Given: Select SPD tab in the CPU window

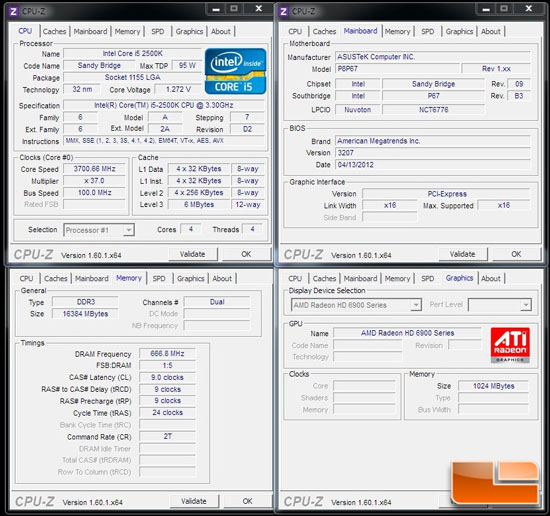Looking at the screenshot, I should click(157, 31).
